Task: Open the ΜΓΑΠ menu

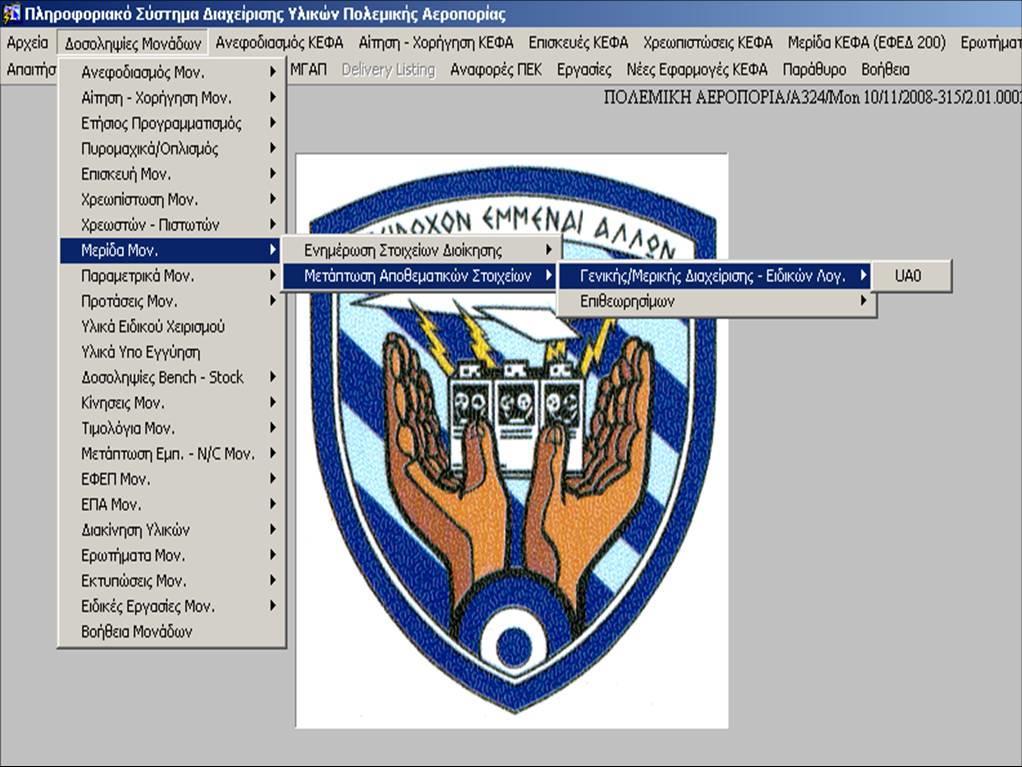Action: 308,70
